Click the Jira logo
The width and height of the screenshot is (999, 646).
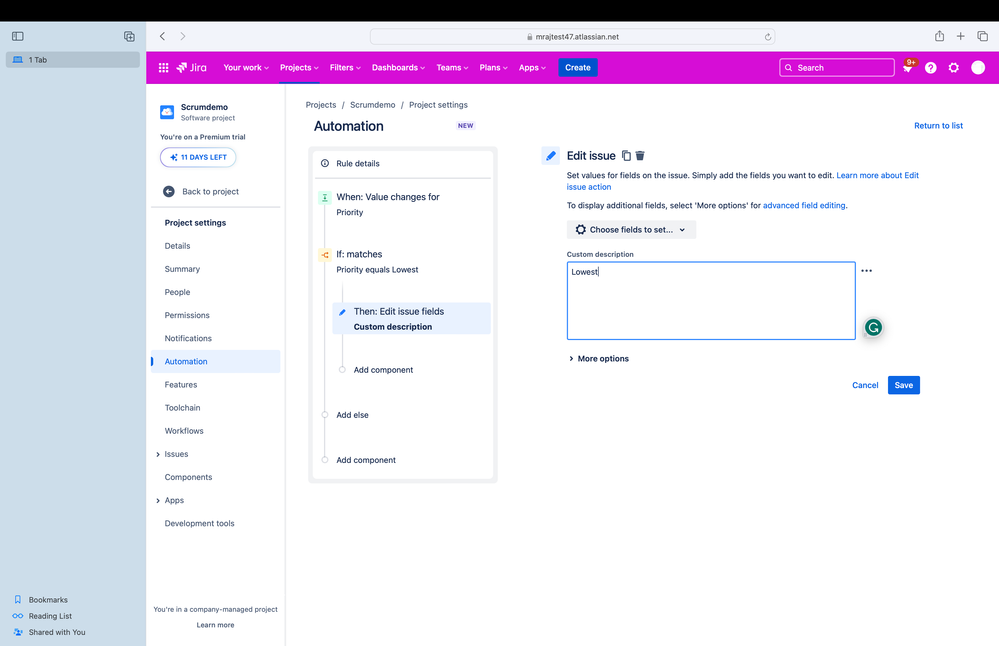pos(192,68)
